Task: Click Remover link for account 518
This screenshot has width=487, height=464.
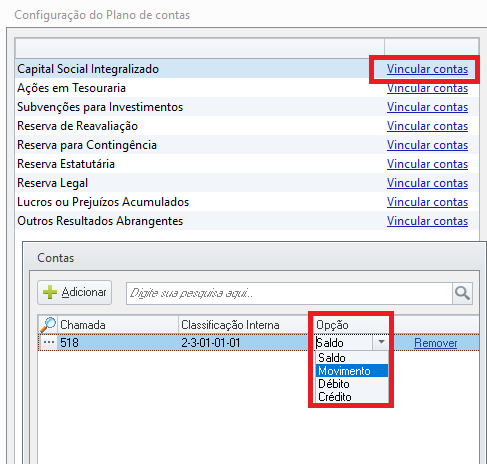Action: pos(435,343)
